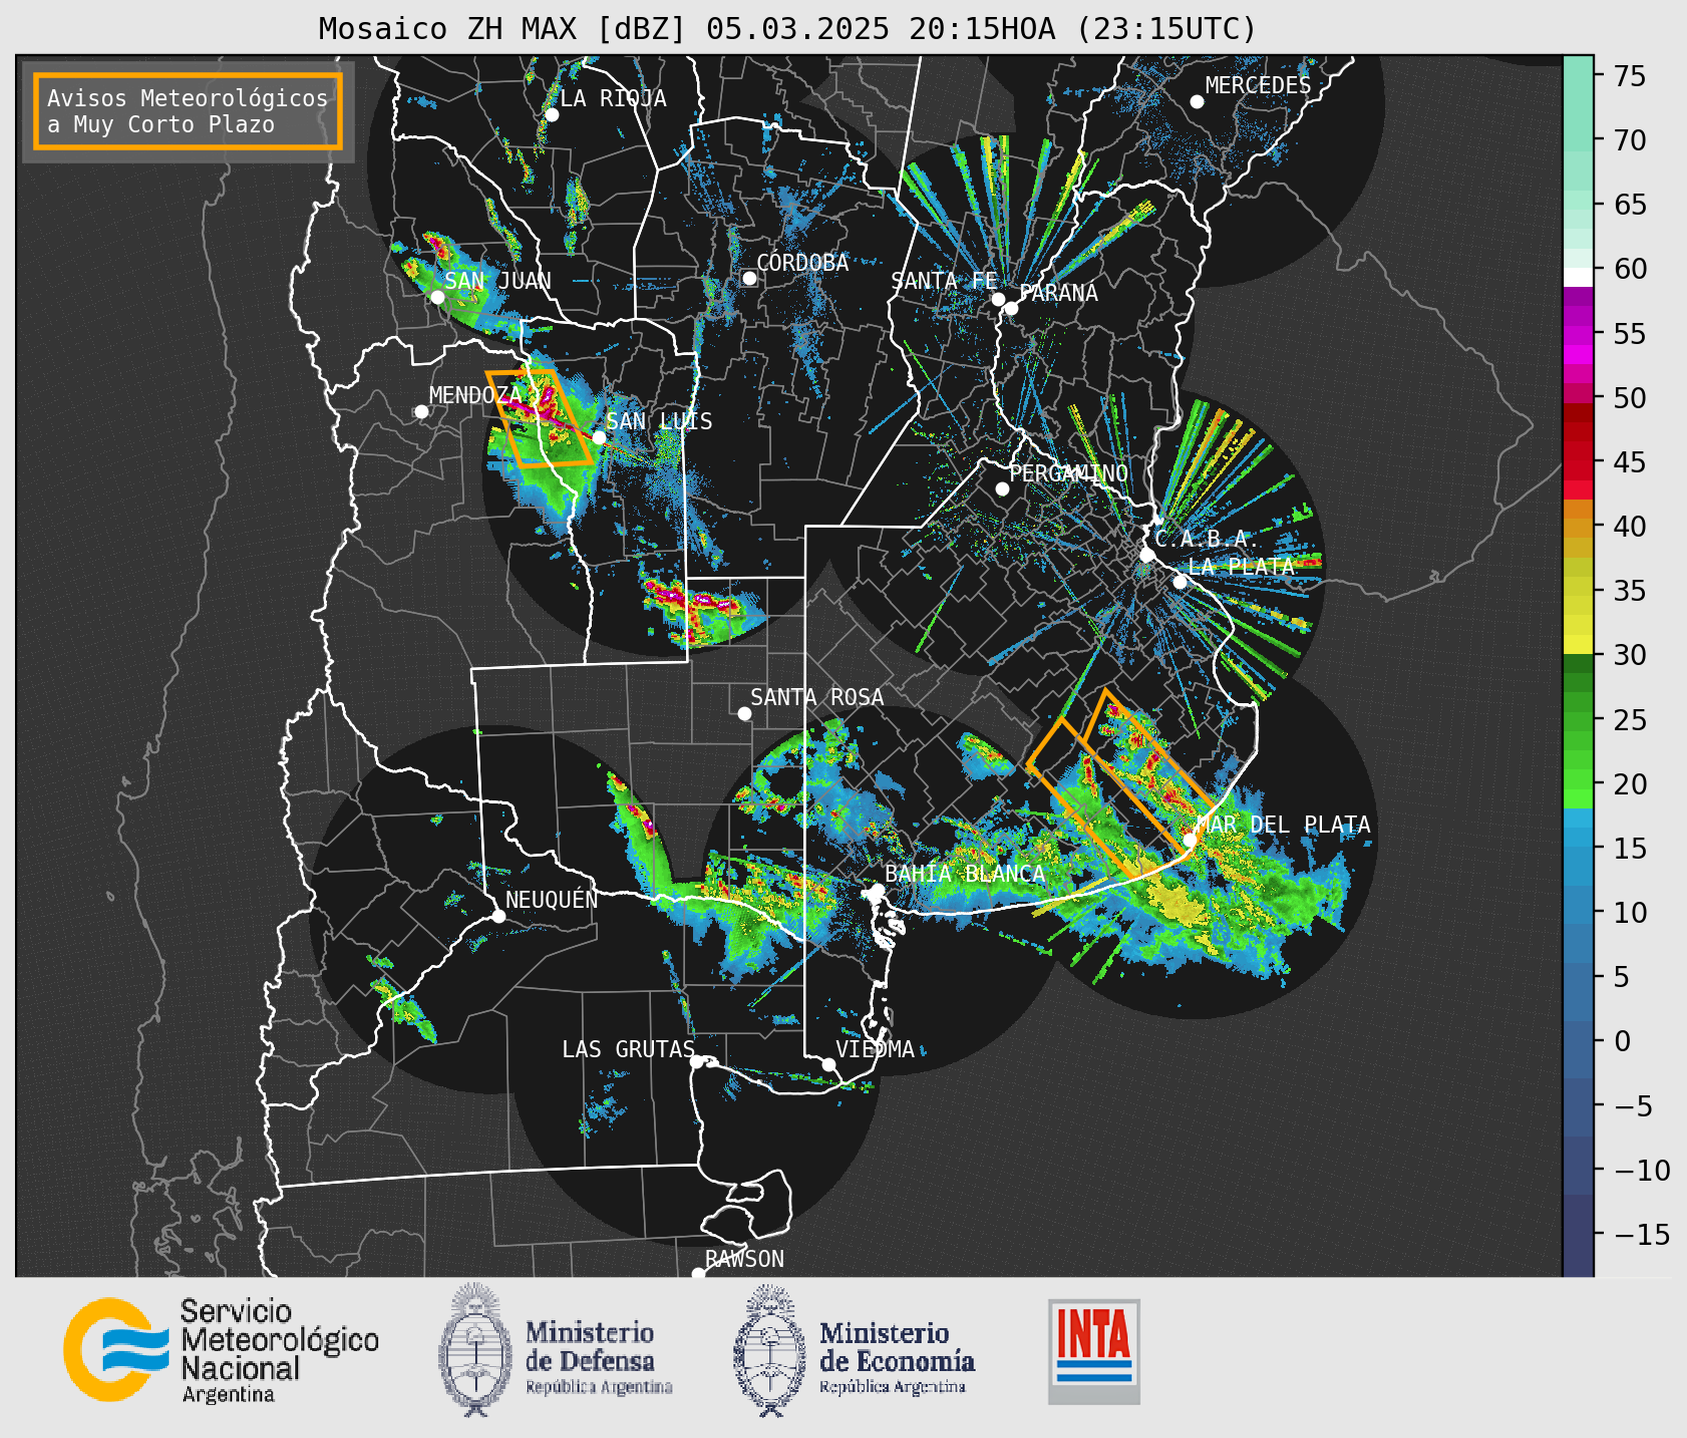Viewport: 1687px width, 1438px height.
Task: Click the SANTA ROSA city label
Action: [x=817, y=697]
